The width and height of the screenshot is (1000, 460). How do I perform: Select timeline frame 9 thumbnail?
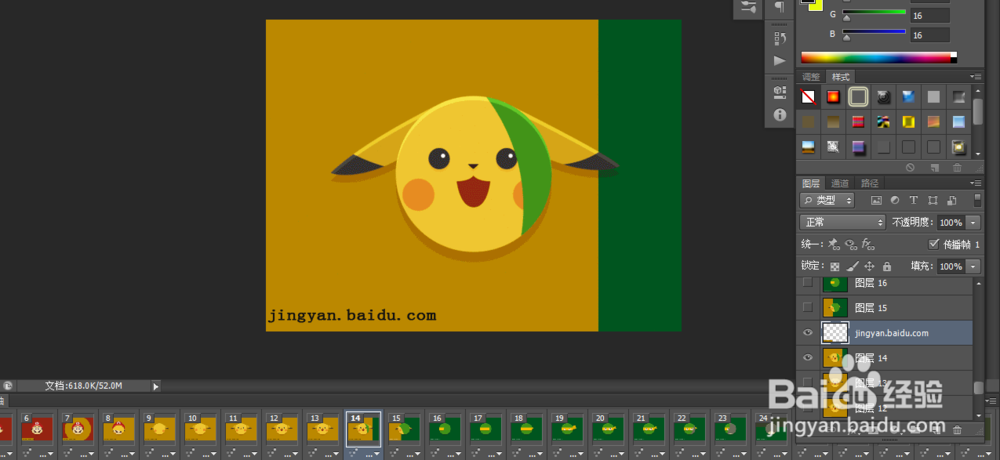point(159,428)
